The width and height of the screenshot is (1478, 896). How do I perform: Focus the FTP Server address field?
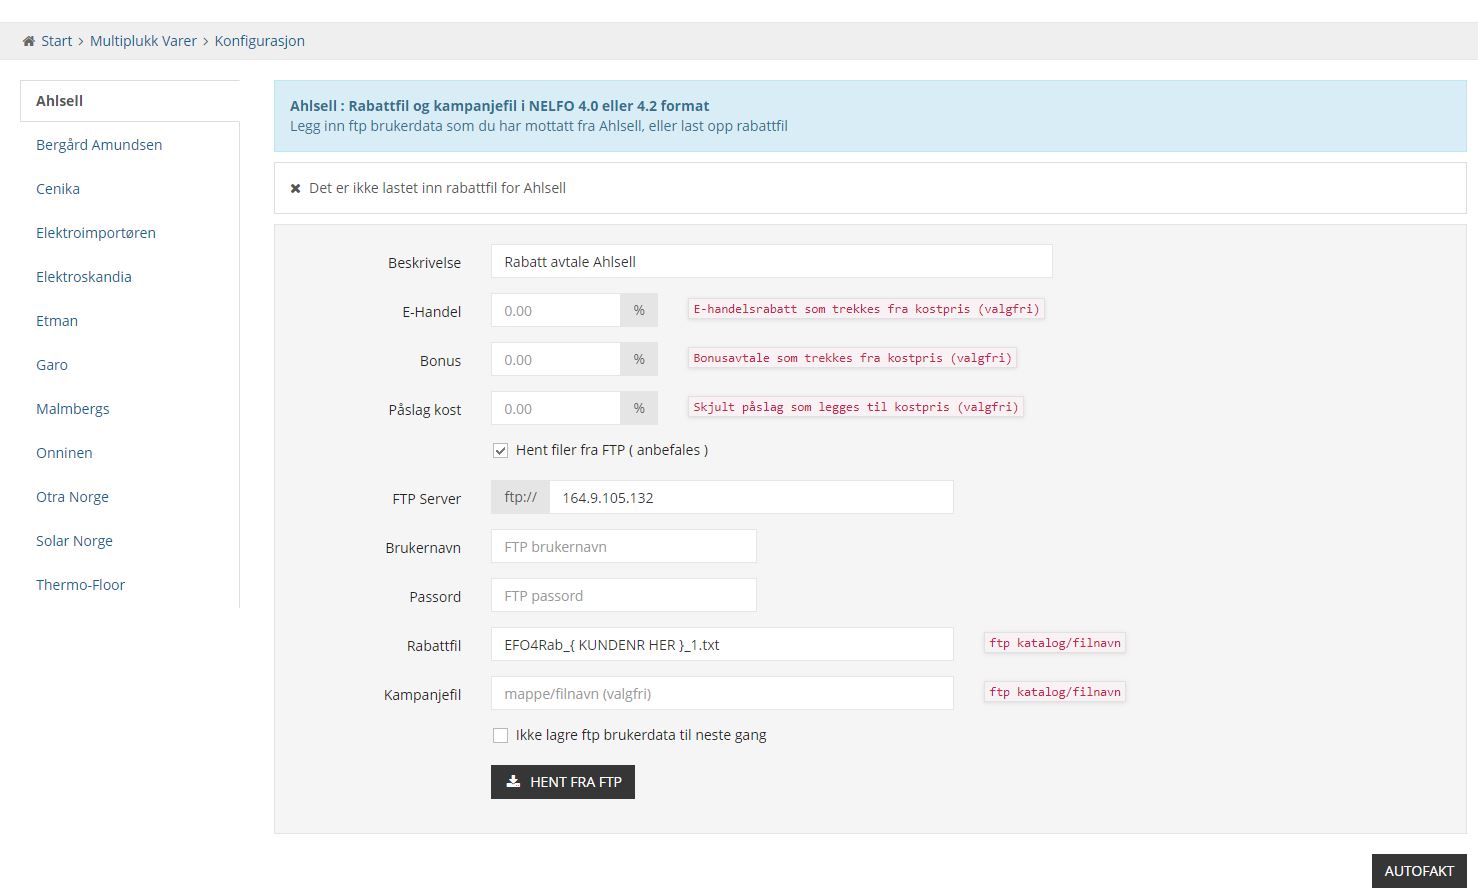(751, 498)
